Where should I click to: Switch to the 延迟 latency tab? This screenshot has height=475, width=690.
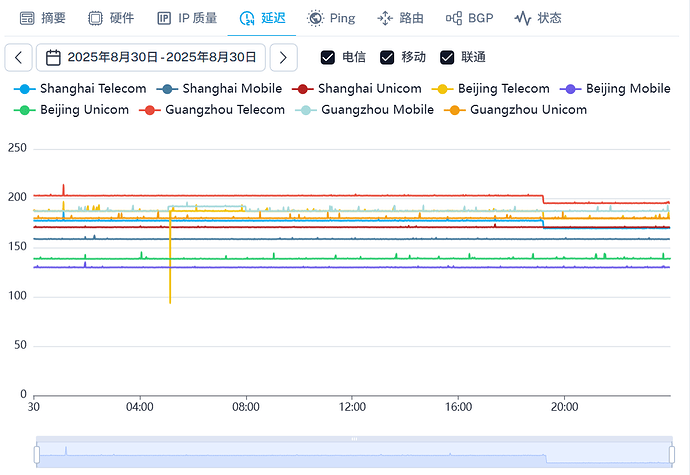pos(262,18)
